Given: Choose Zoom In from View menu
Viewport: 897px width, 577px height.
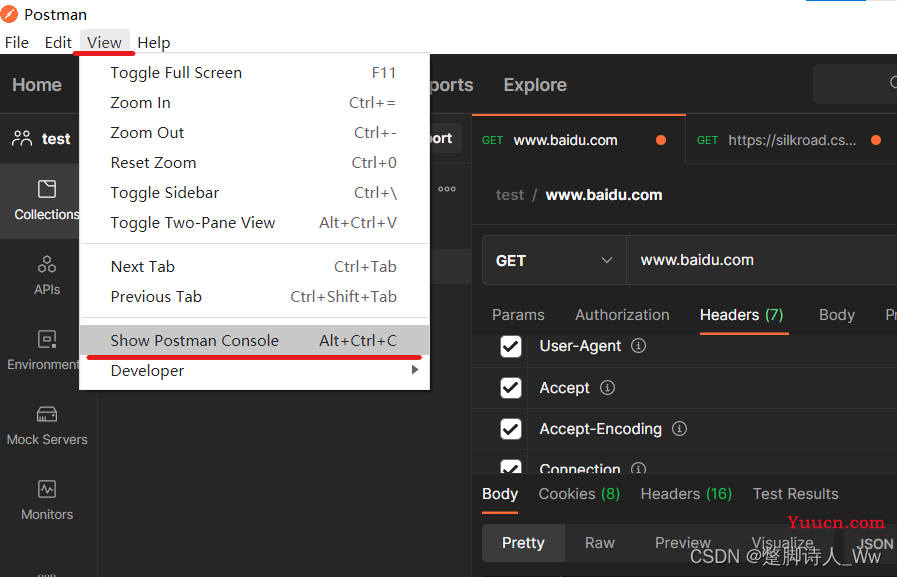Looking at the screenshot, I should point(255,102).
